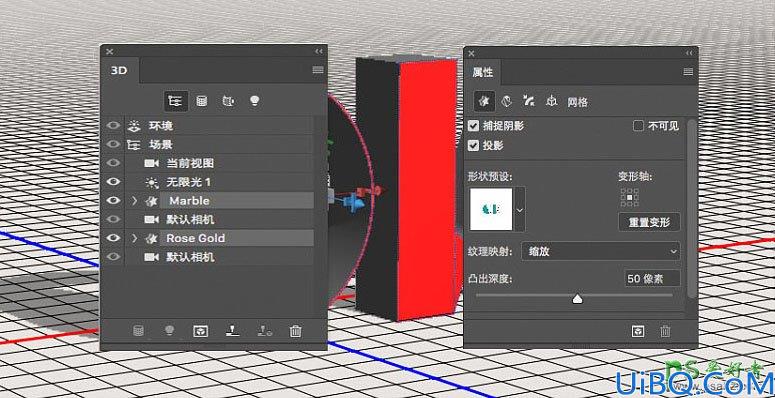Image resolution: width=775 pixels, height=398 pixels.
Task: Select the 场景 row
Action: (x=219, y=144)
